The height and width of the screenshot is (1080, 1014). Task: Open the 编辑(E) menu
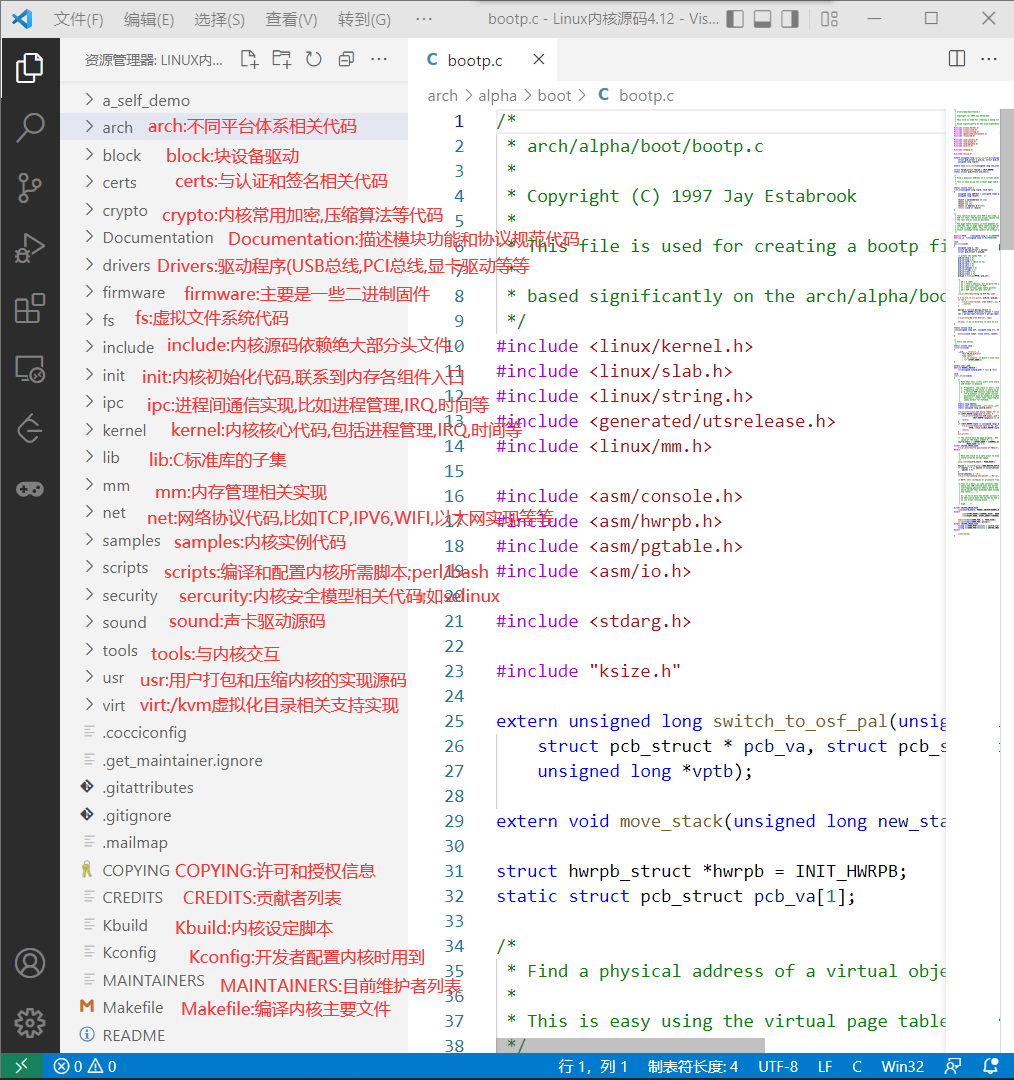click(149, 19)
